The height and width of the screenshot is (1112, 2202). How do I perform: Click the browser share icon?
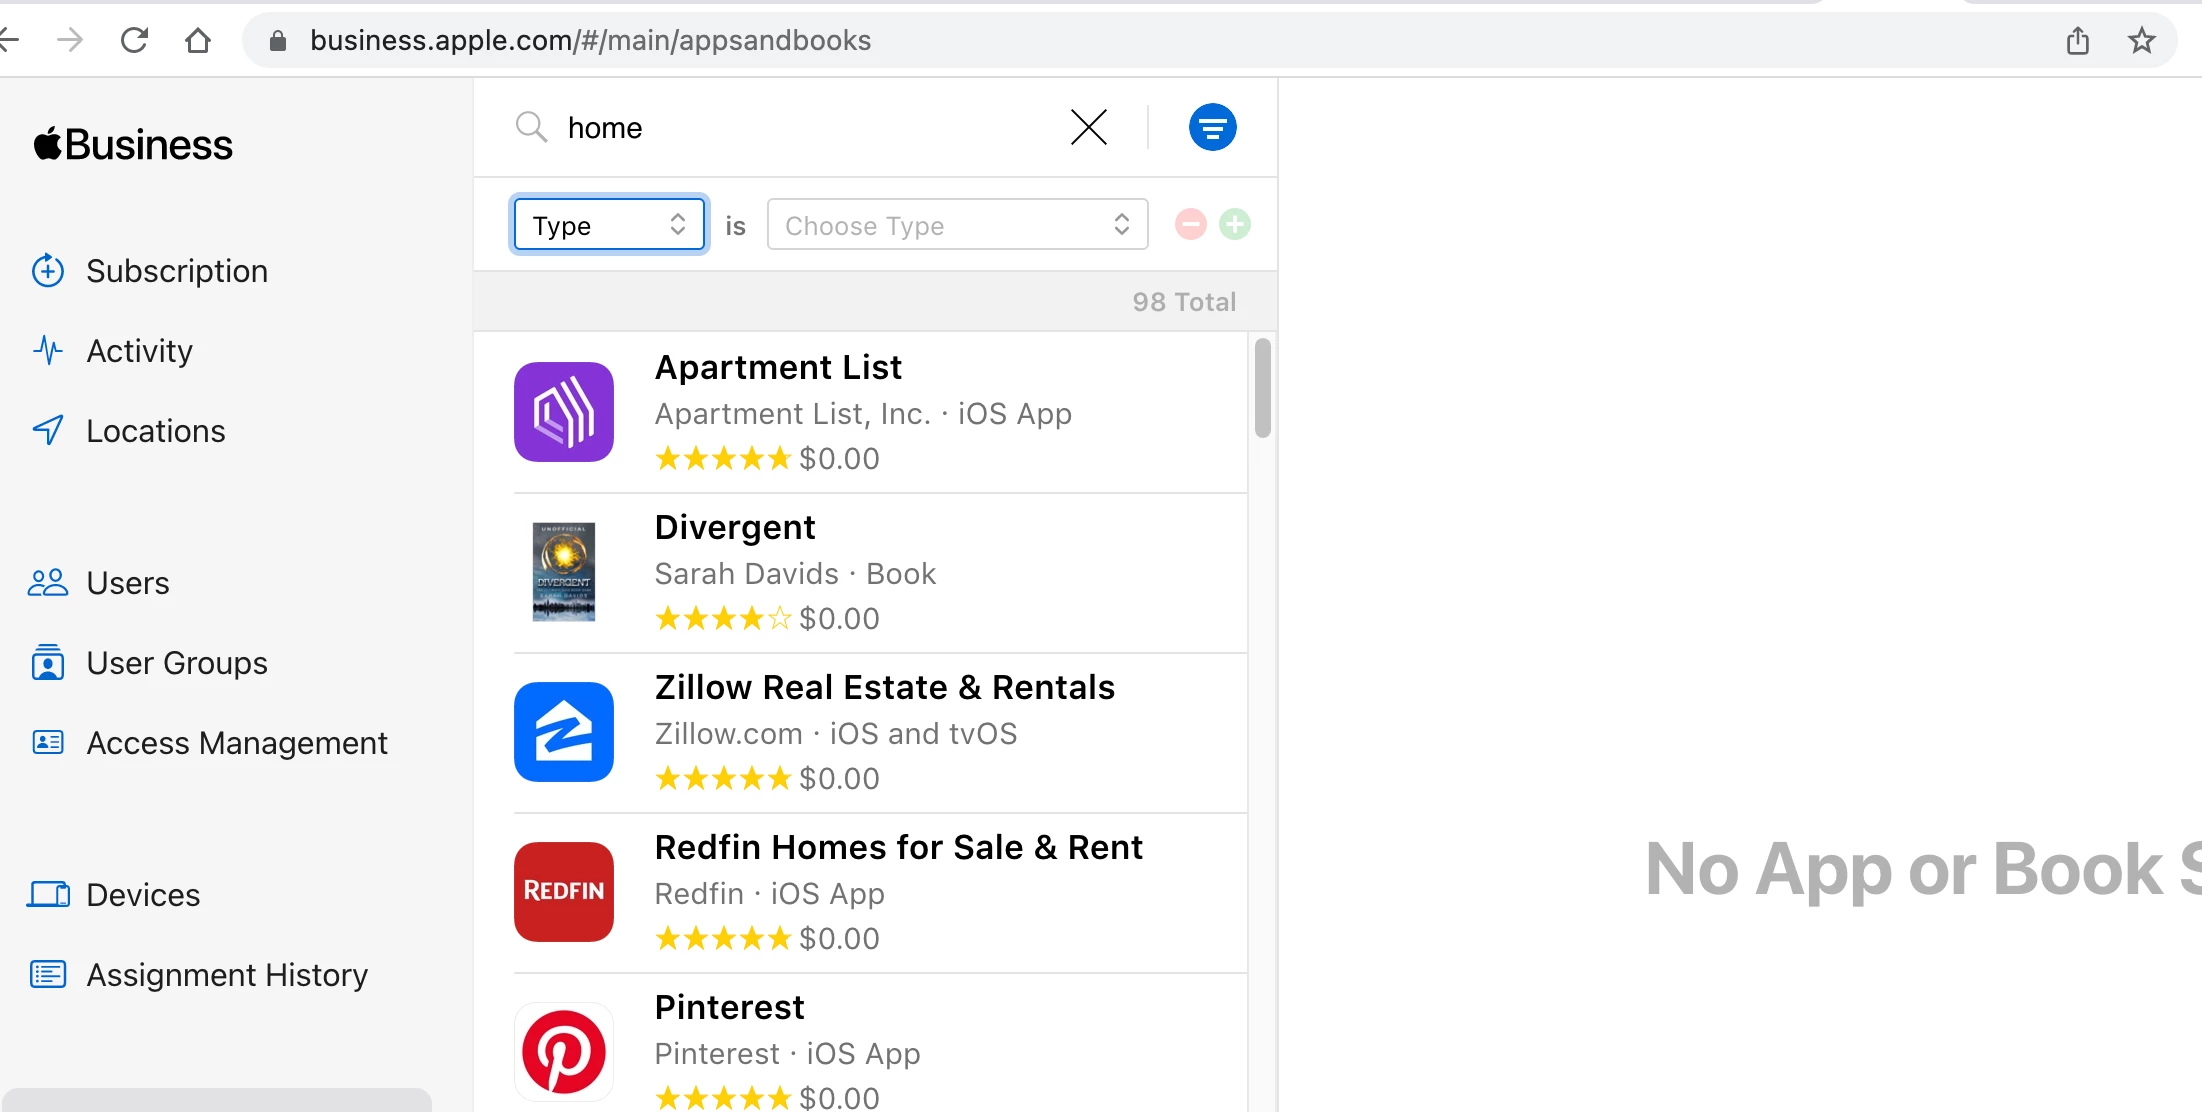pyautogui.click(x=2078, y=41)
